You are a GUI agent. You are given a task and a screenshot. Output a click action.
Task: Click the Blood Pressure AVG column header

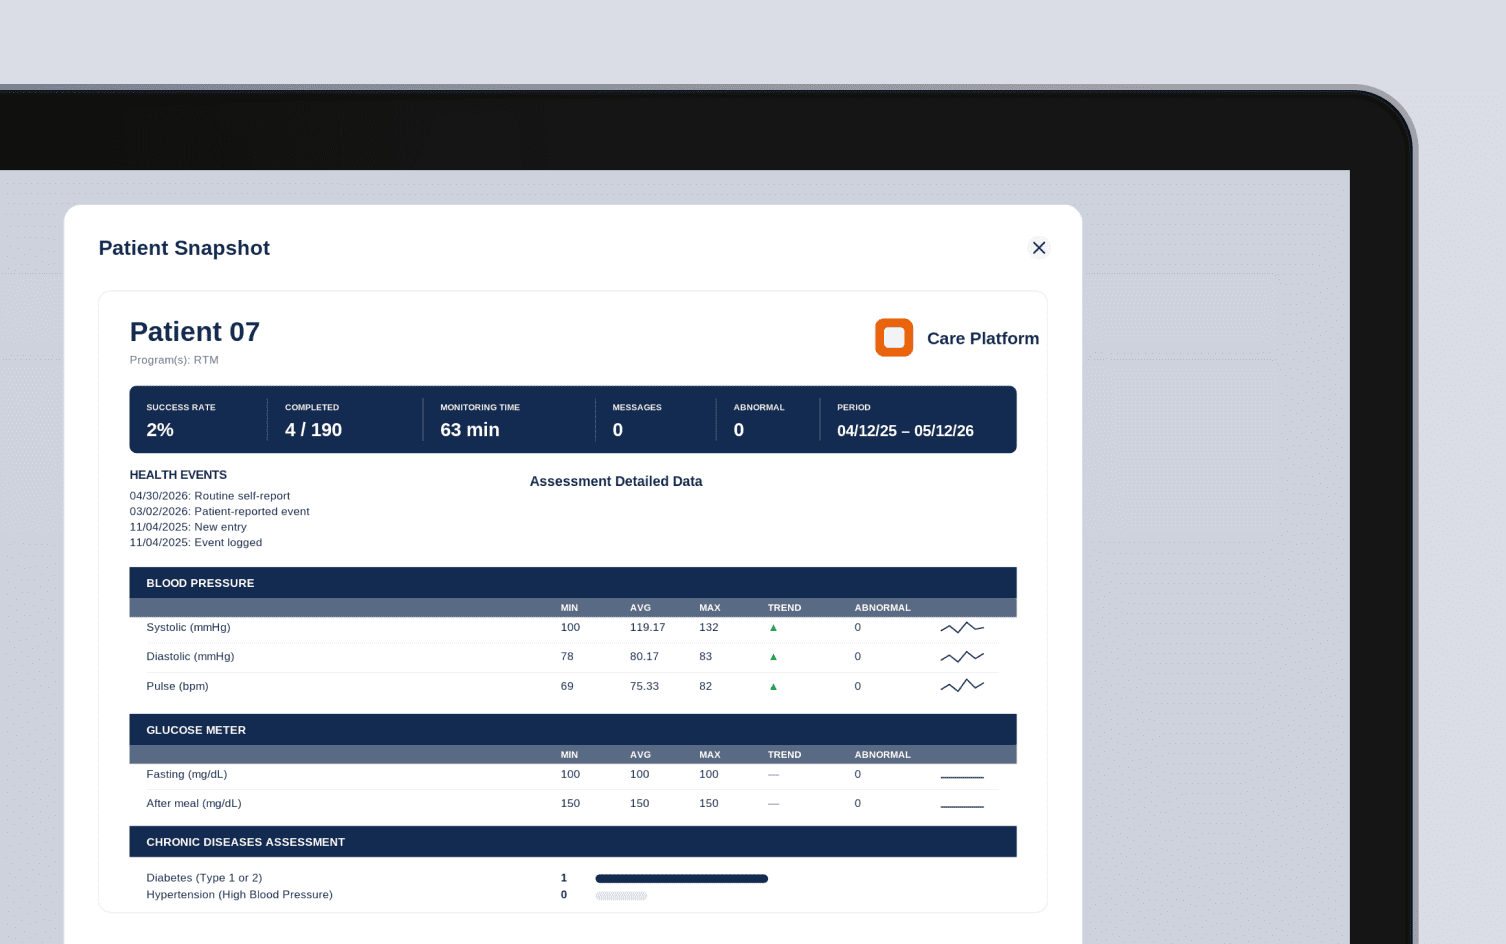coord(640,608)
